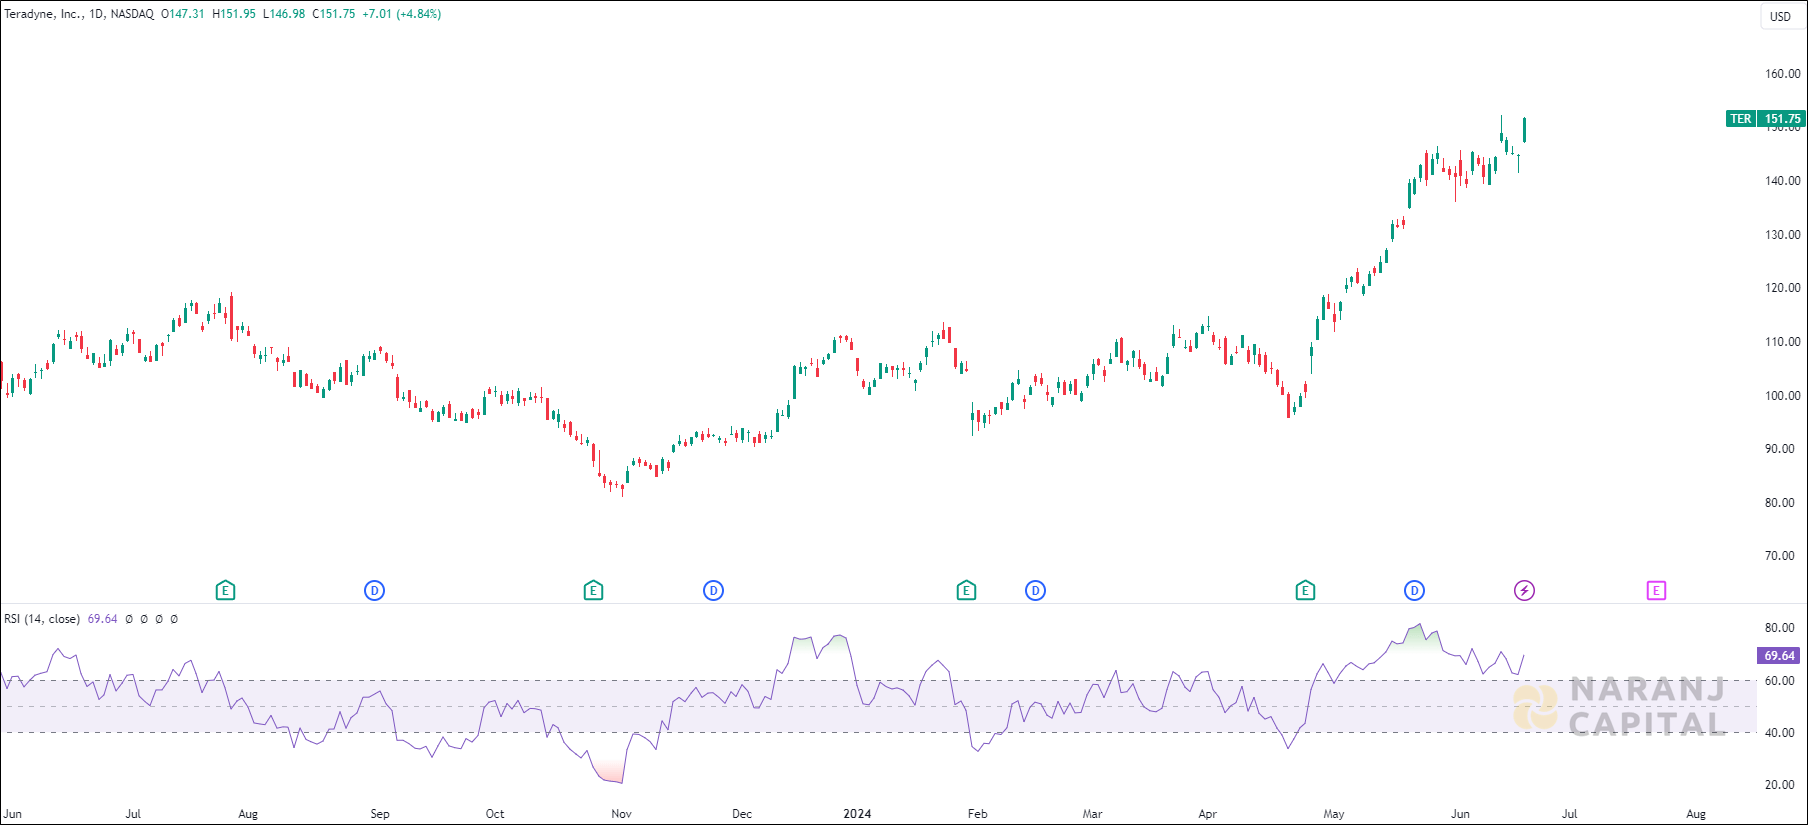Screen dimensions: 1808x825
Task: Click the 2024 year label on the time axis
Action: click(857, 814)
